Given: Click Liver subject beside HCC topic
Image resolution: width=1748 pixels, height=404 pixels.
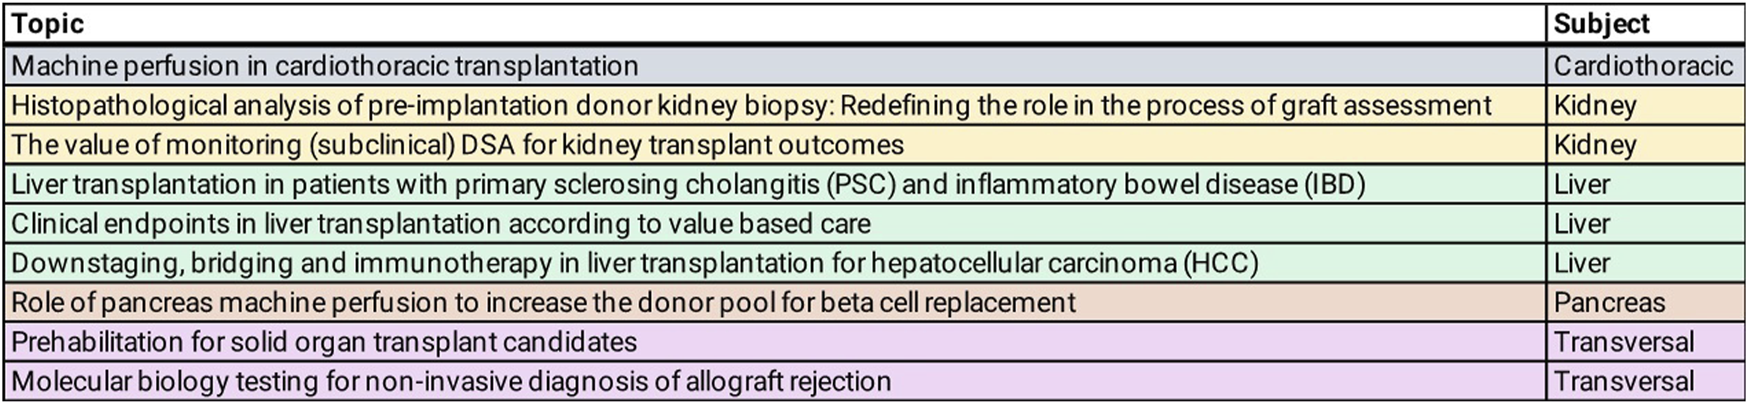Looking at the screenshot, I should [x=1645, y=263].
